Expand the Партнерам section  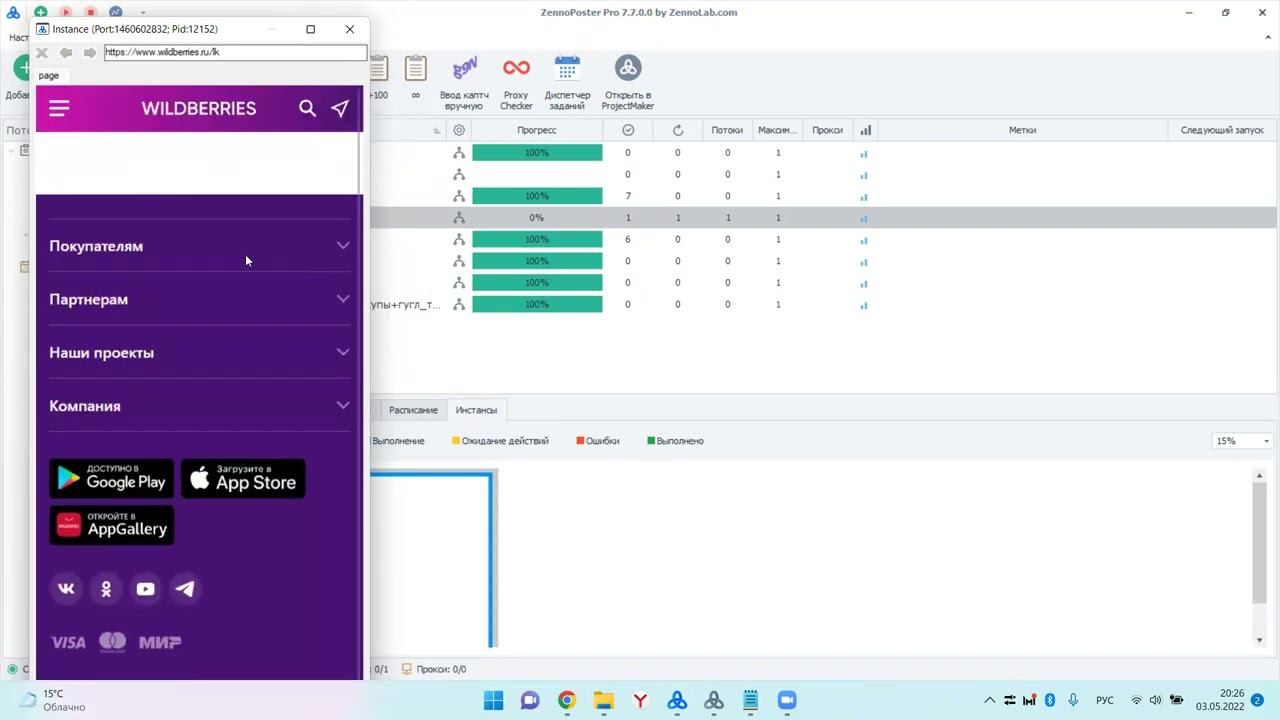[200, 299]
